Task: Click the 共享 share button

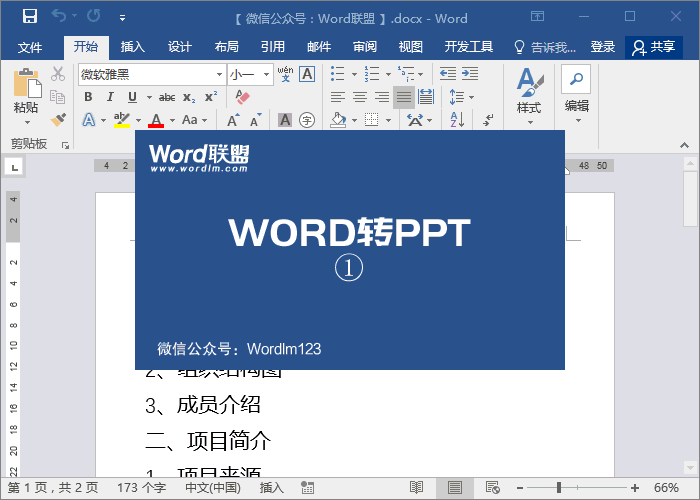Action: pos(654,47)
